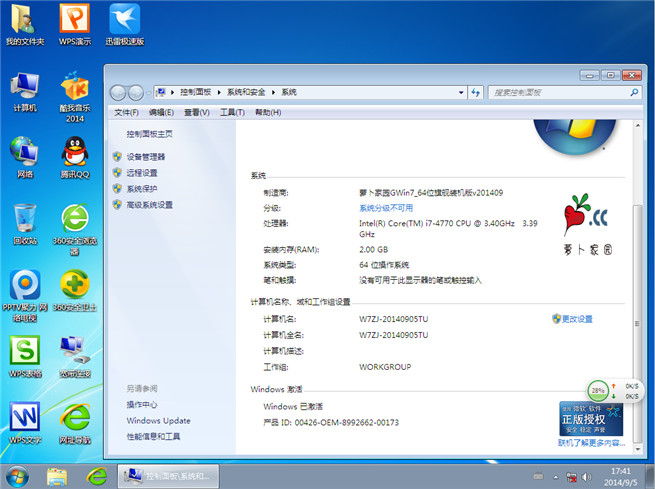Expand the 系统和安全 breadcrumb arrow
This screenshot has height=489, width=655.
276,92
